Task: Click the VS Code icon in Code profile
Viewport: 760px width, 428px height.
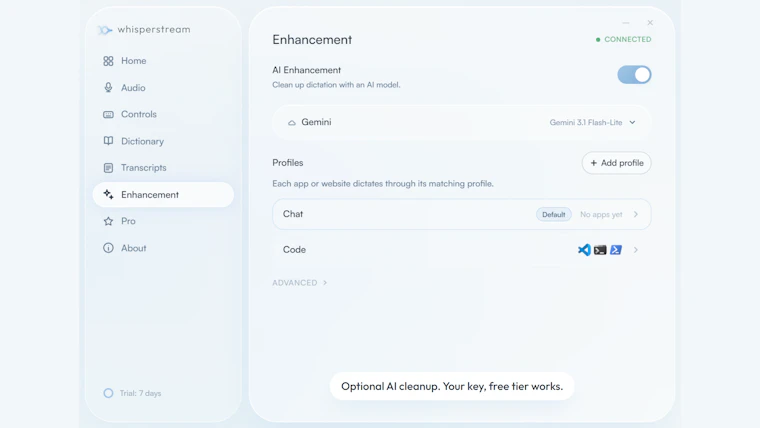Action: coord(584,250)
